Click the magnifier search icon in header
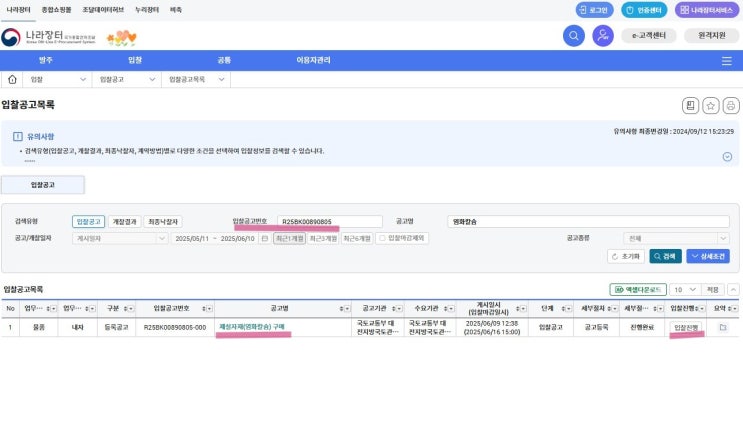 point(573,36)
